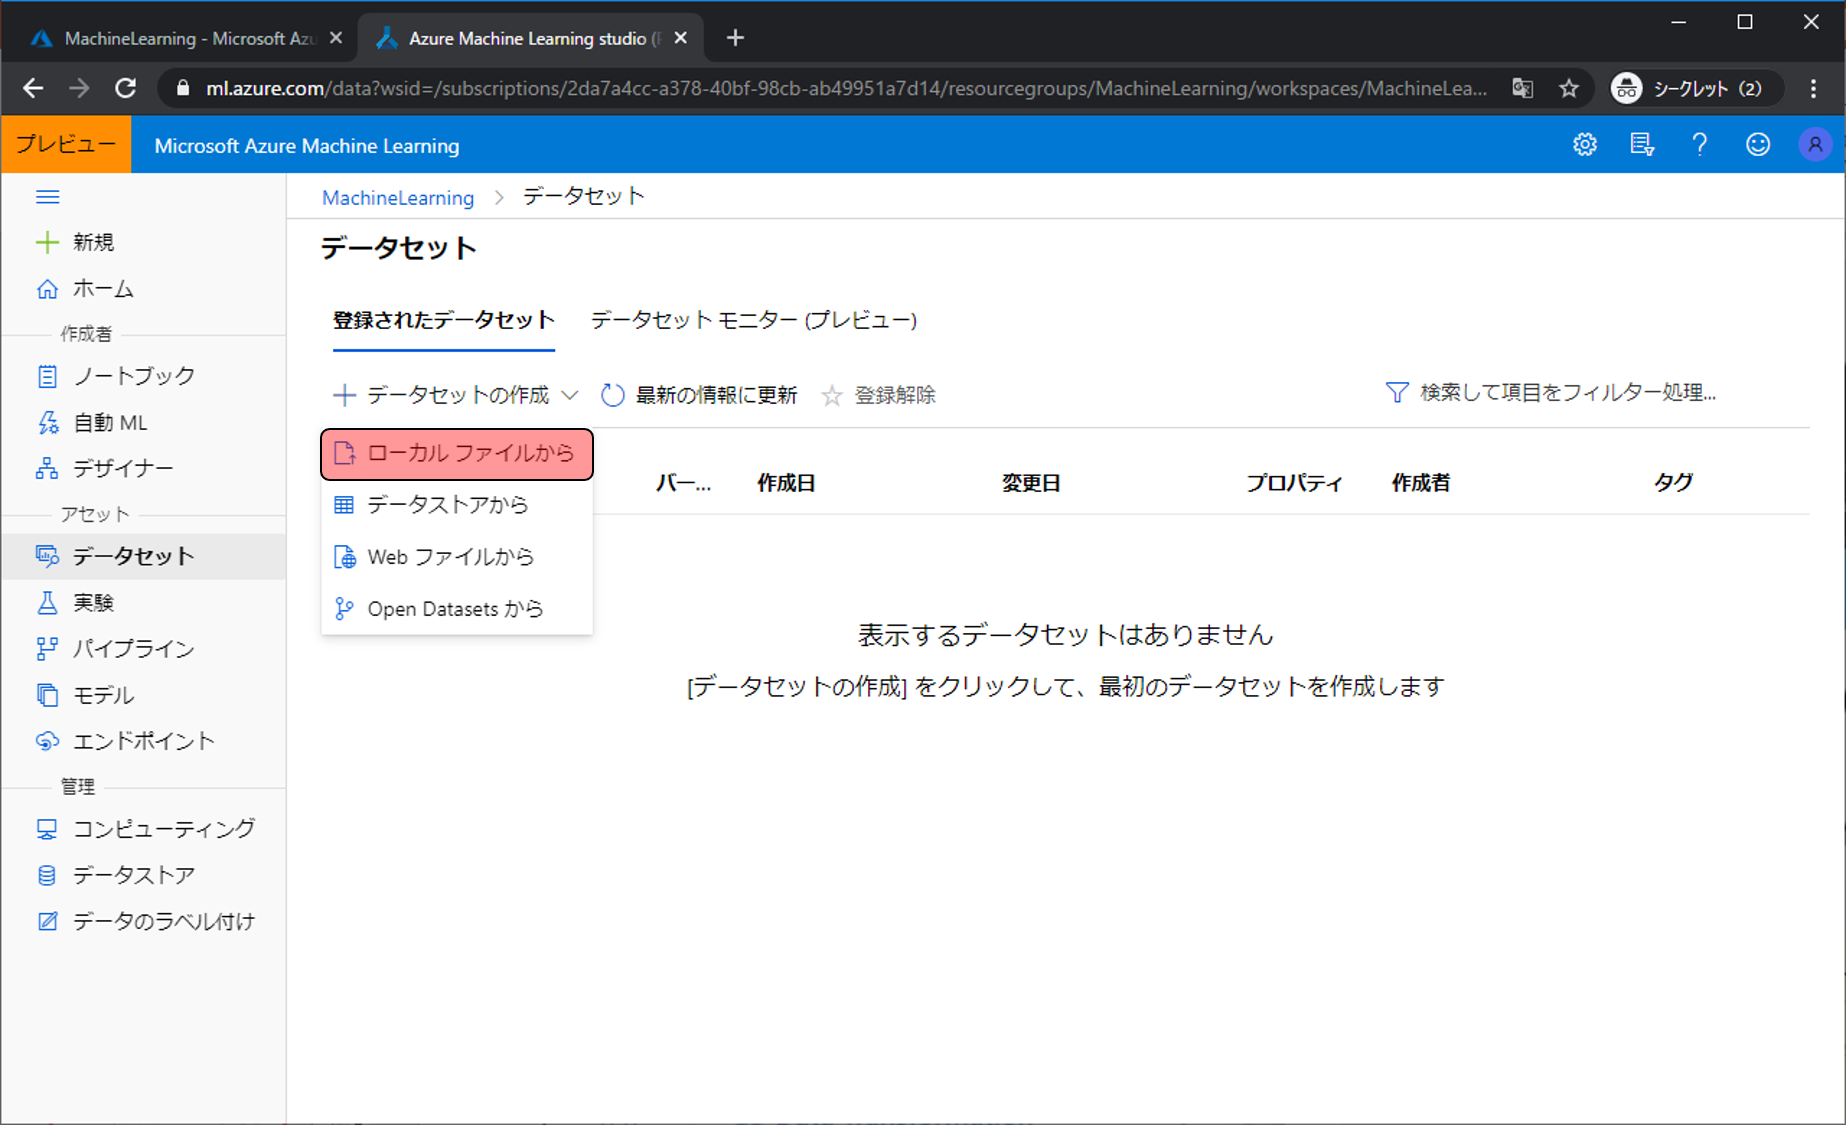Expand the データセットの作成 dropdown
The image size is (1846, 1125).
coord(456,395)
